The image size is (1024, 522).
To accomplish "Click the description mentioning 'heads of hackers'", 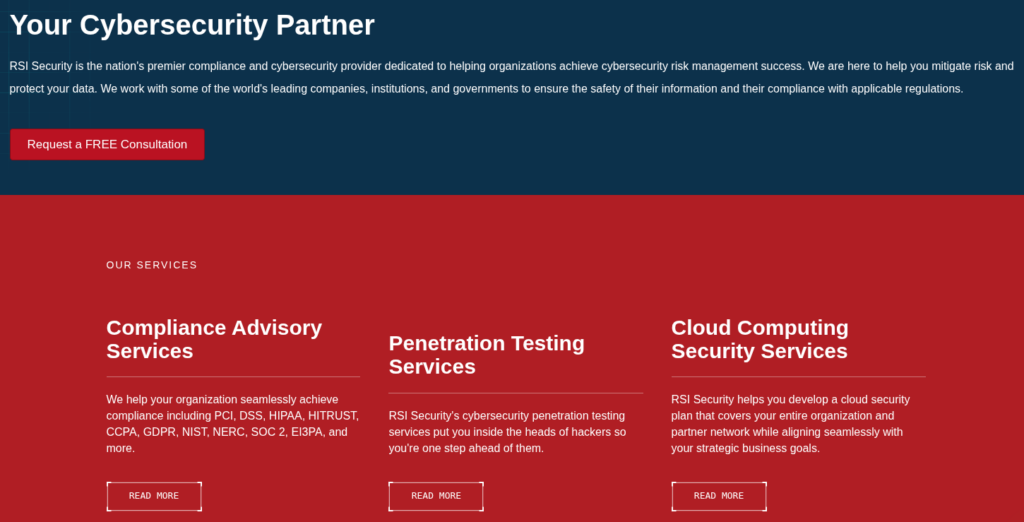I will pos(507,432).
